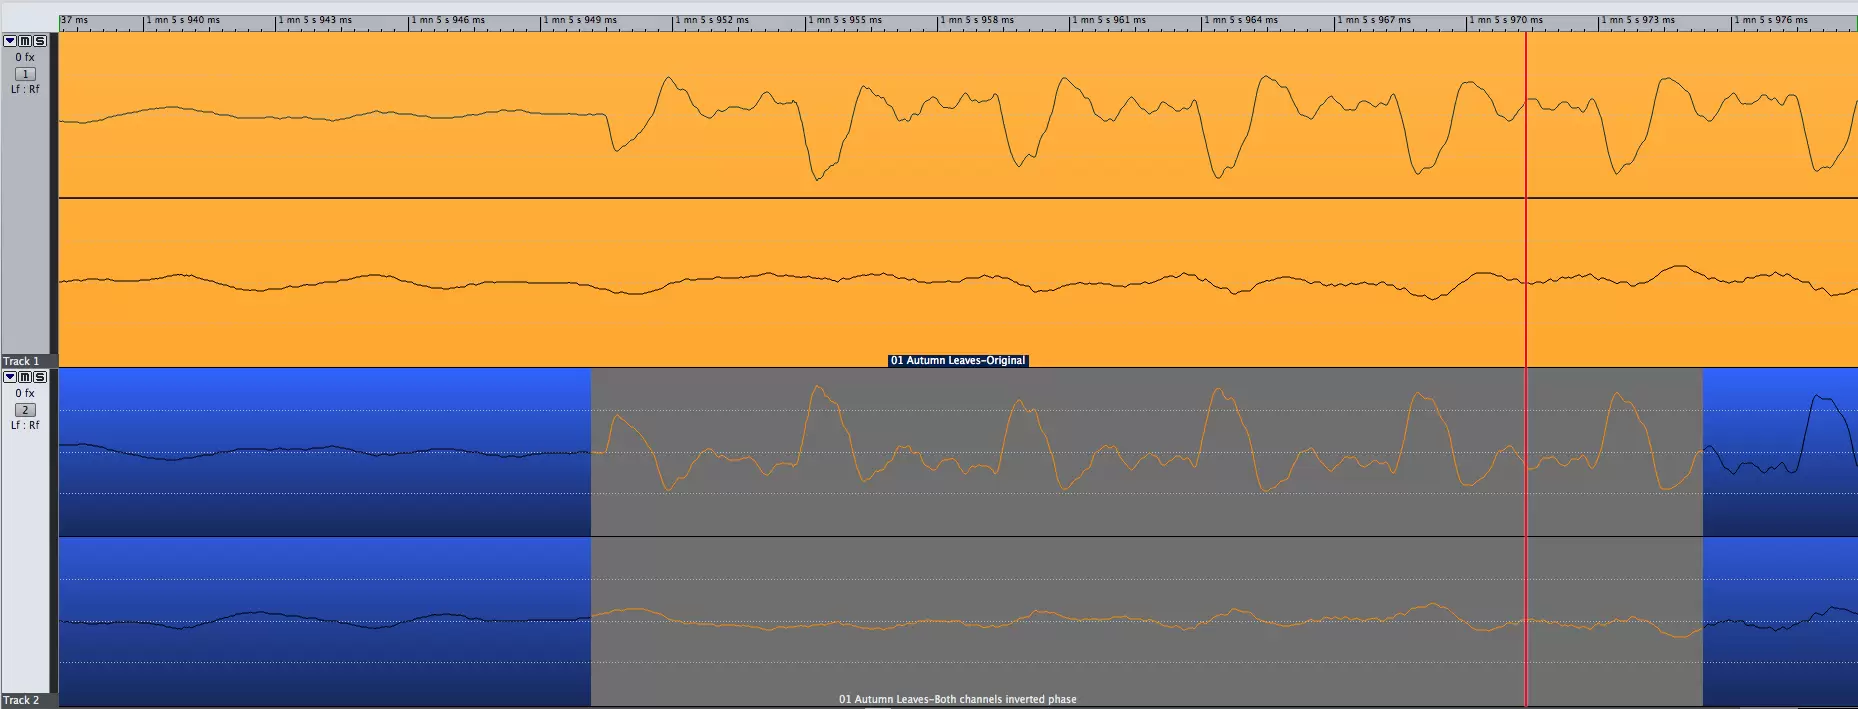Screen dimensions: 1858x709
Task: Mute Track 1 with the M button
Action: click(x=25, y=41)
